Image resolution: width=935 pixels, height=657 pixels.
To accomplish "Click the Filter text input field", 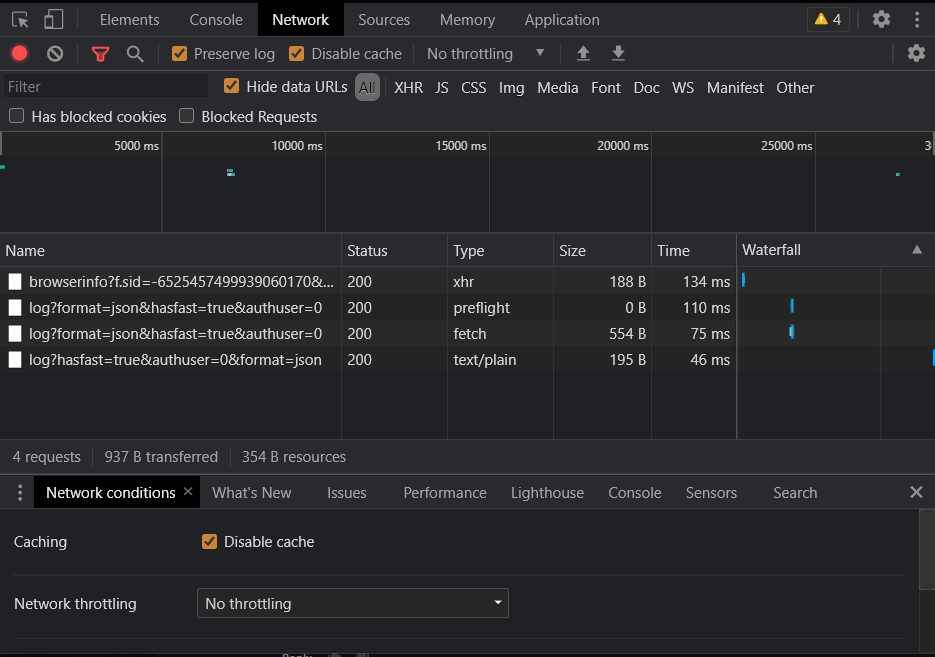I will [x=105, y=87].
